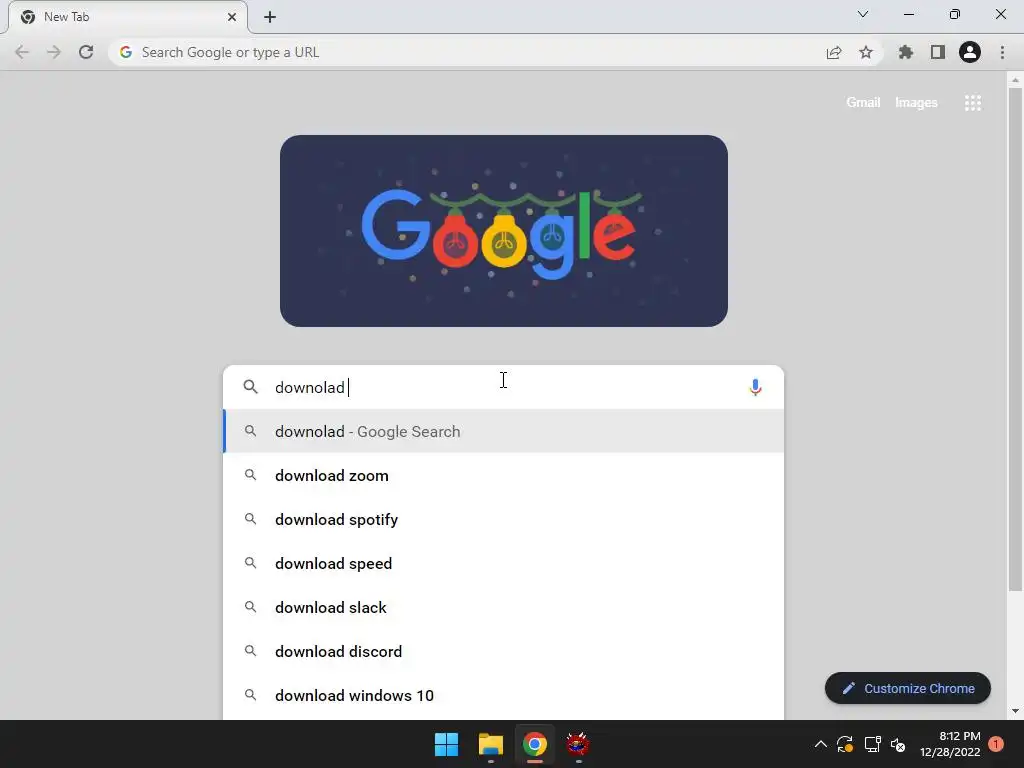The height and width of the screenshot is (768, 1024).
Task: Open the sync status tray icon
Action: pyautogui.click(x=845, y=744)
